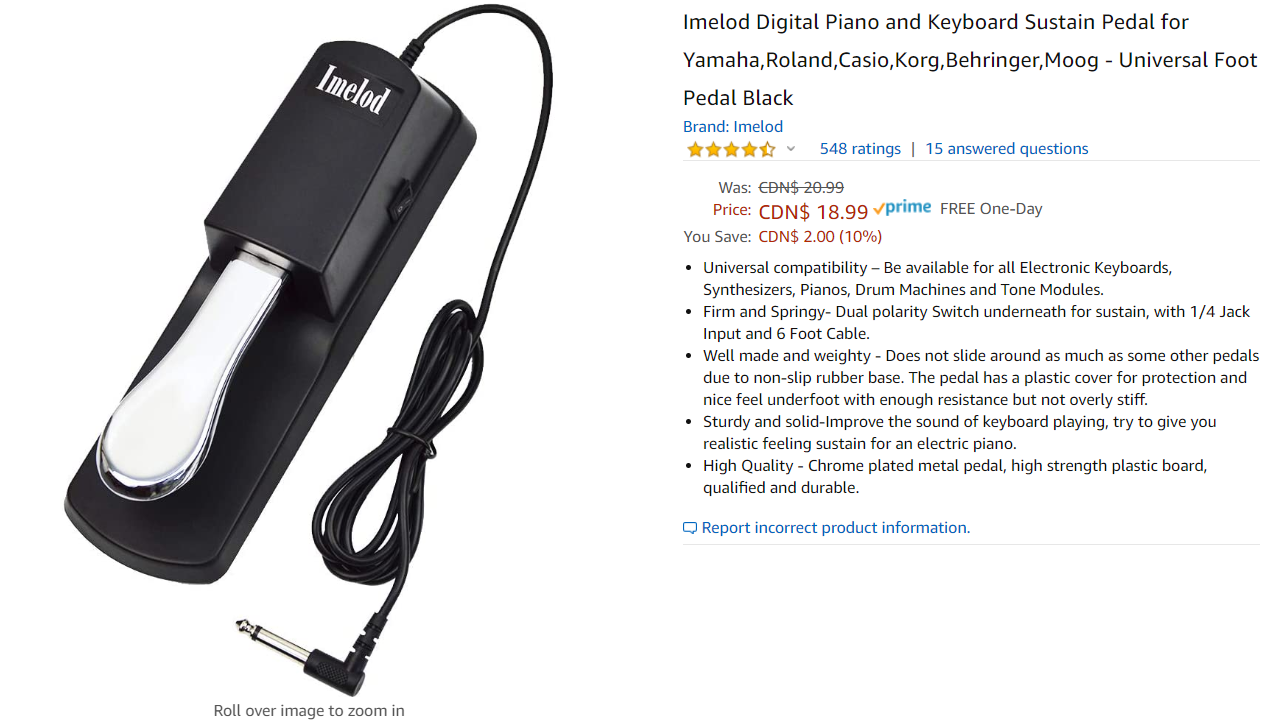Click the Roll over image to zoom caption
Image resolution: width=1284 pixels, height=723 pixels.
pos(309,711)
